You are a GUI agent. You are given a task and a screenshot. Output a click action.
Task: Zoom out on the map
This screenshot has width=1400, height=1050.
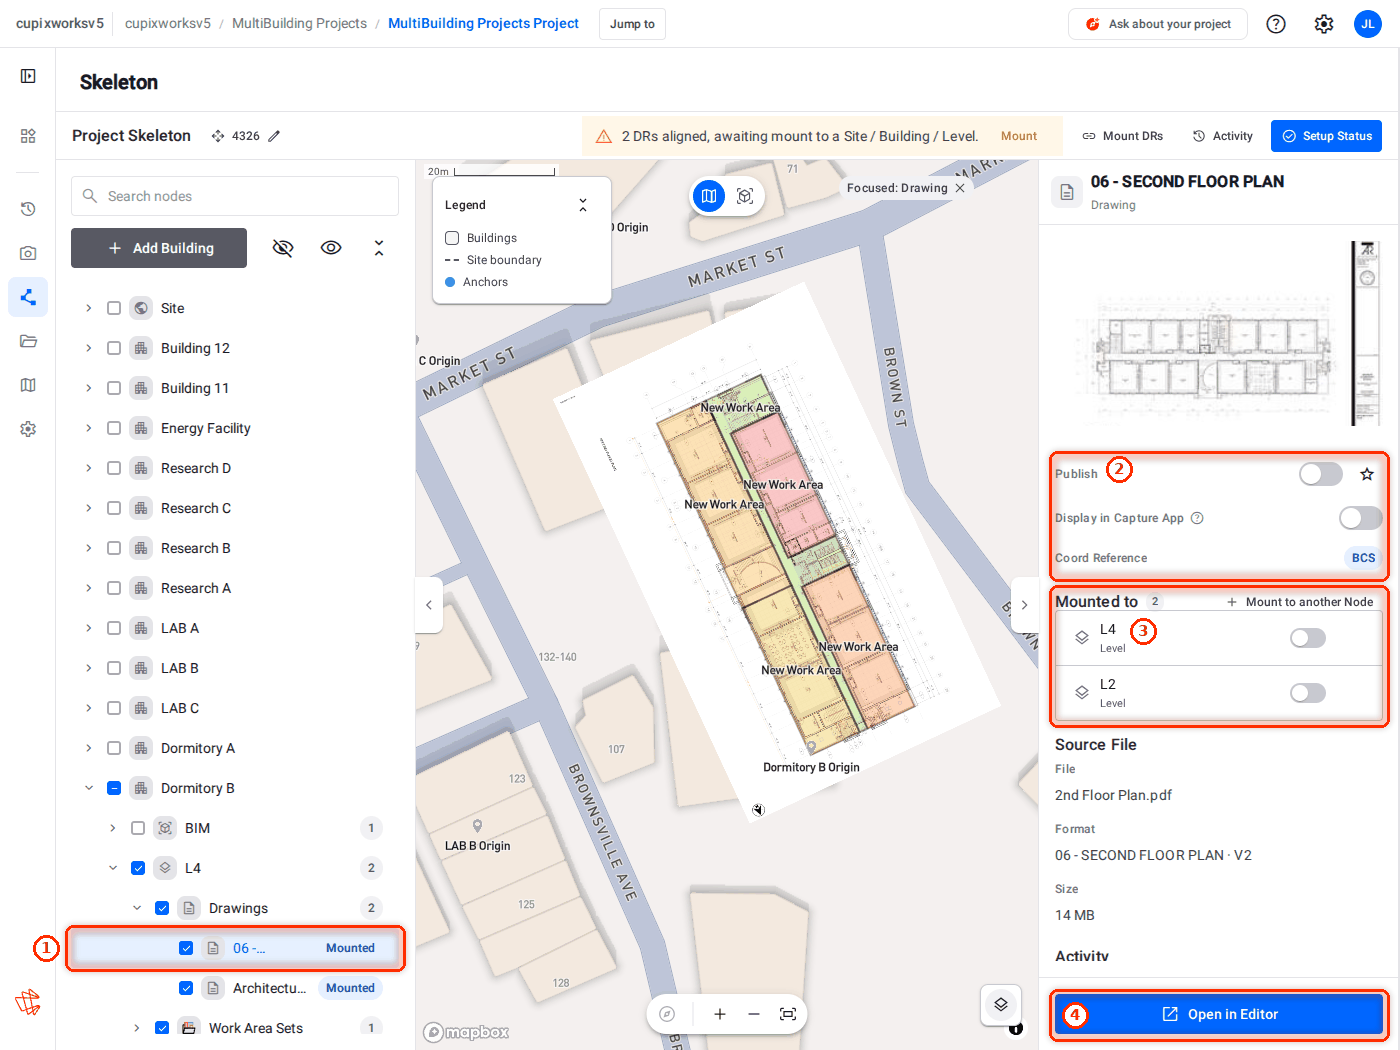[754, 1014]
